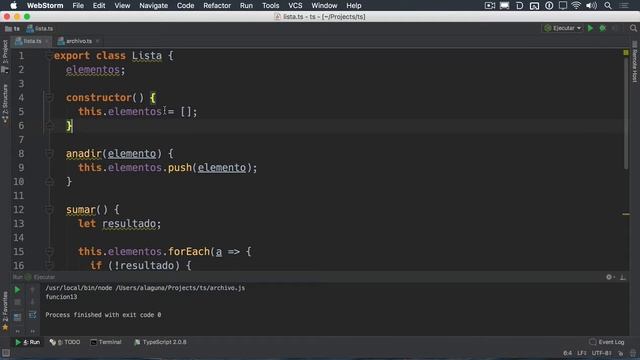Collapse the constructor fold on line 4

click(49, 98)
